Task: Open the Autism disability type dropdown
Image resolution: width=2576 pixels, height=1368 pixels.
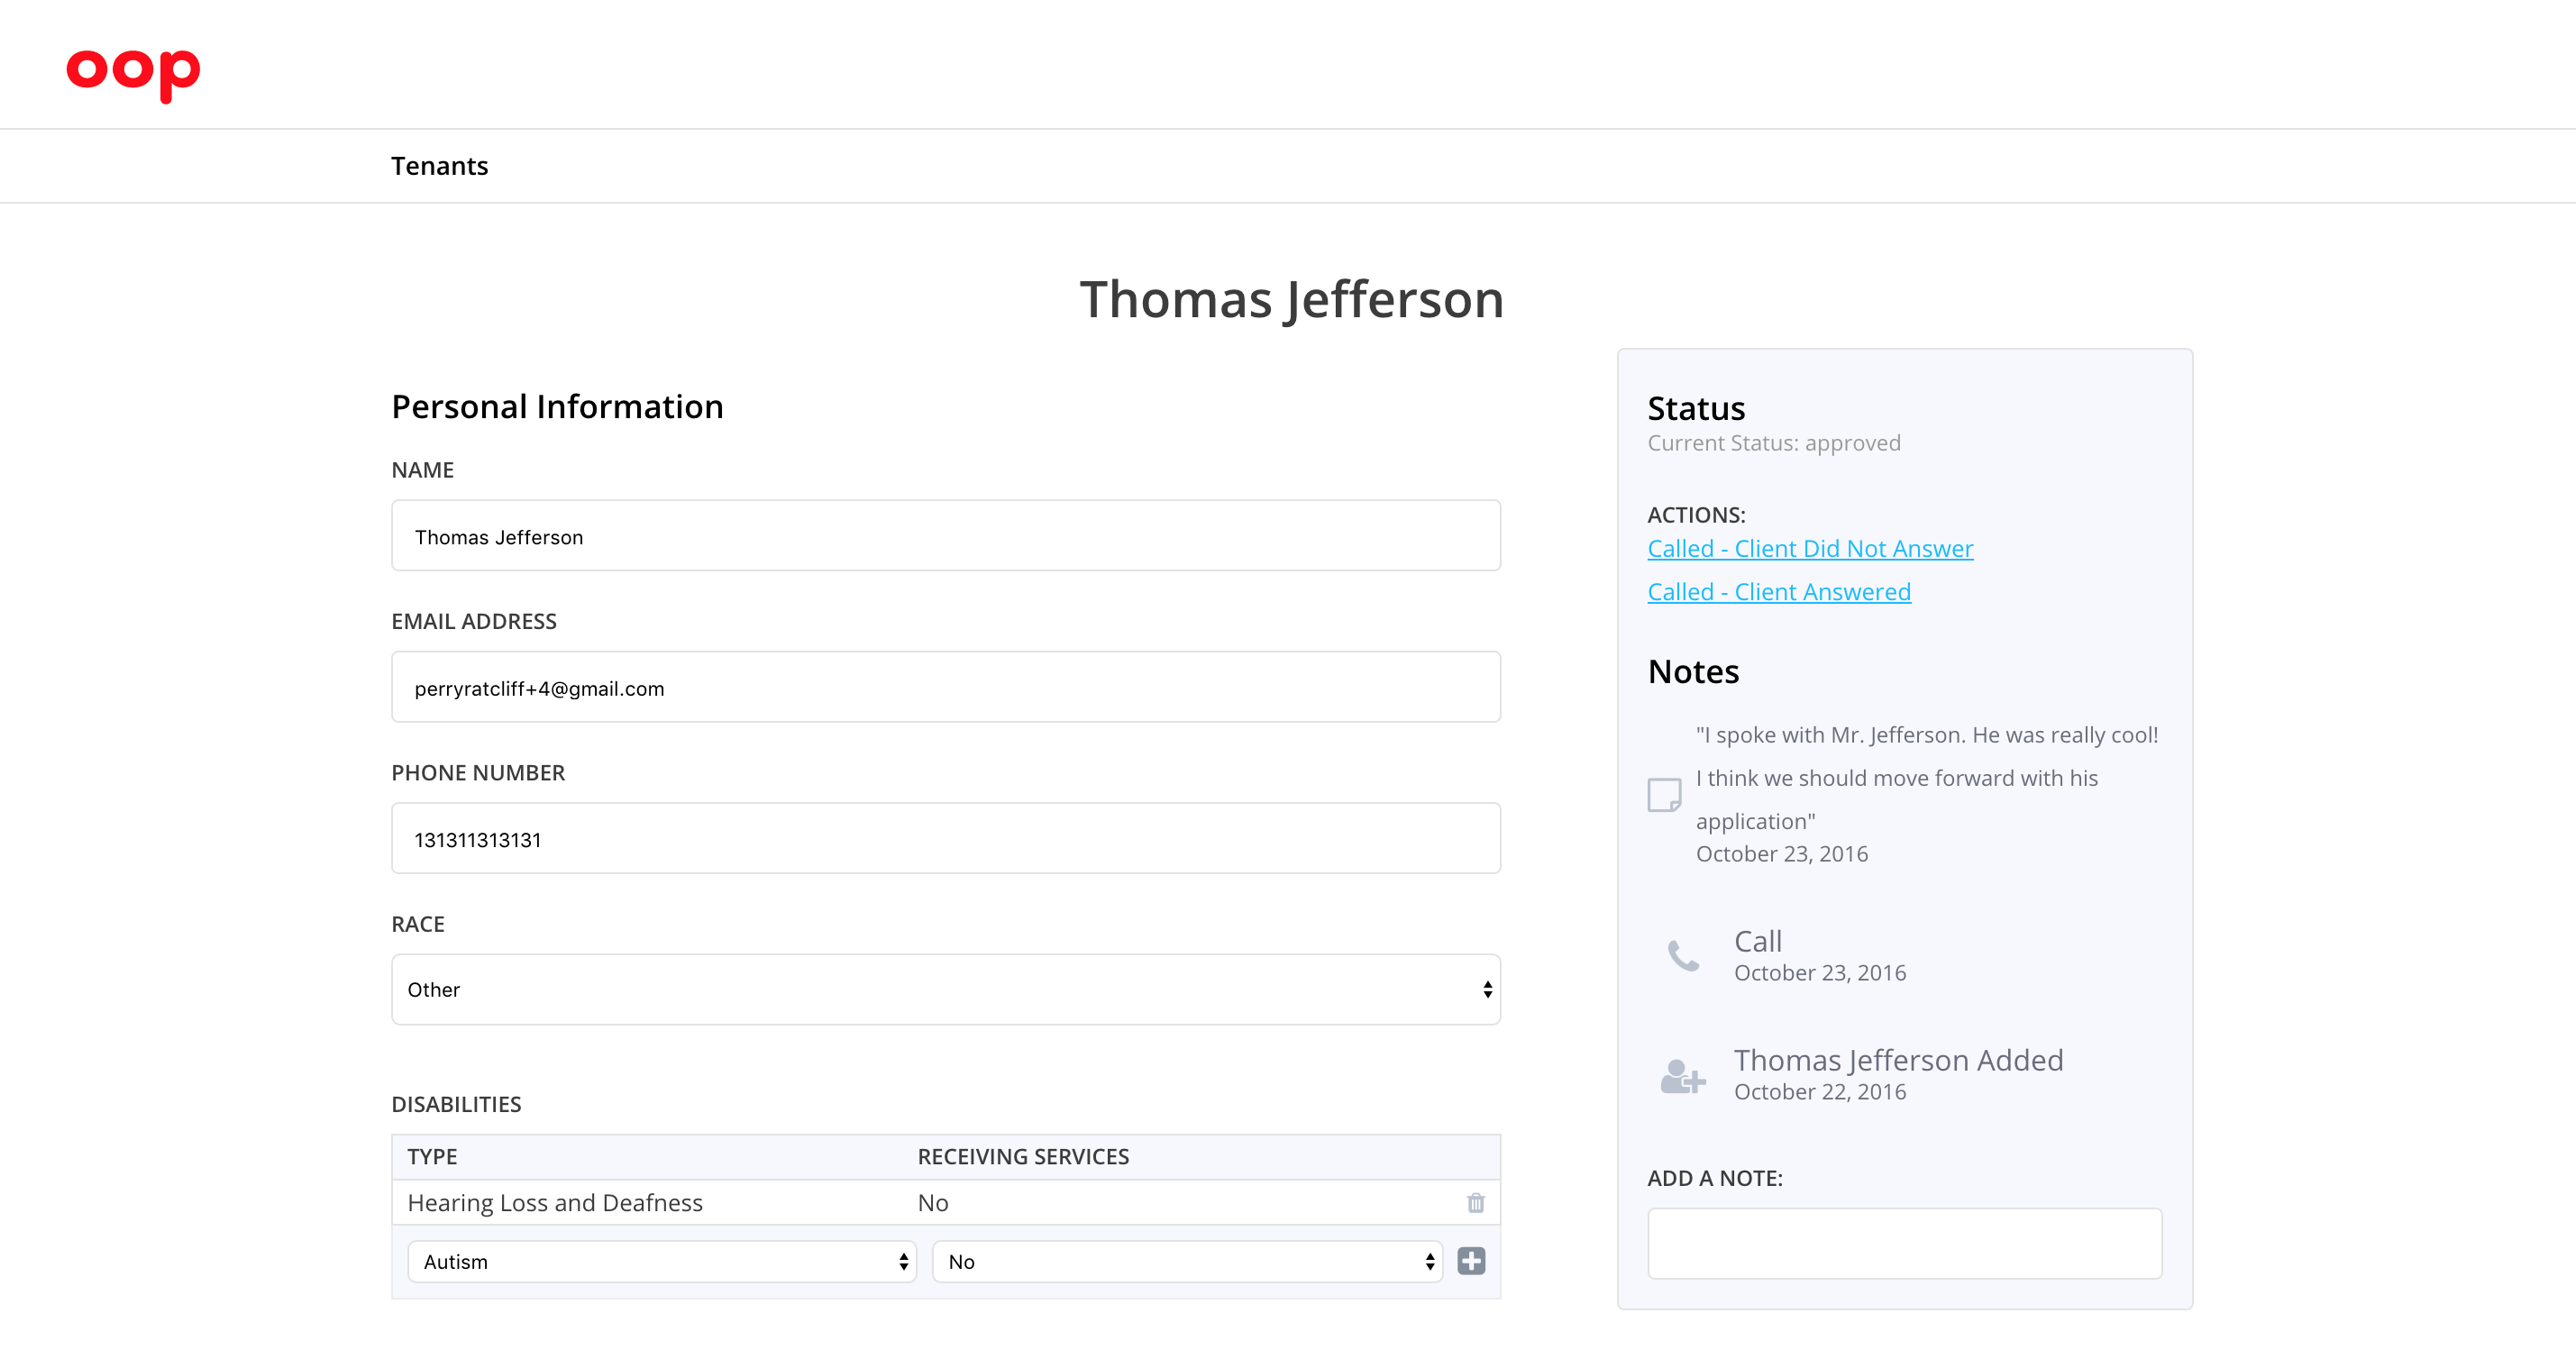Action: click(x=661, y=1261)
